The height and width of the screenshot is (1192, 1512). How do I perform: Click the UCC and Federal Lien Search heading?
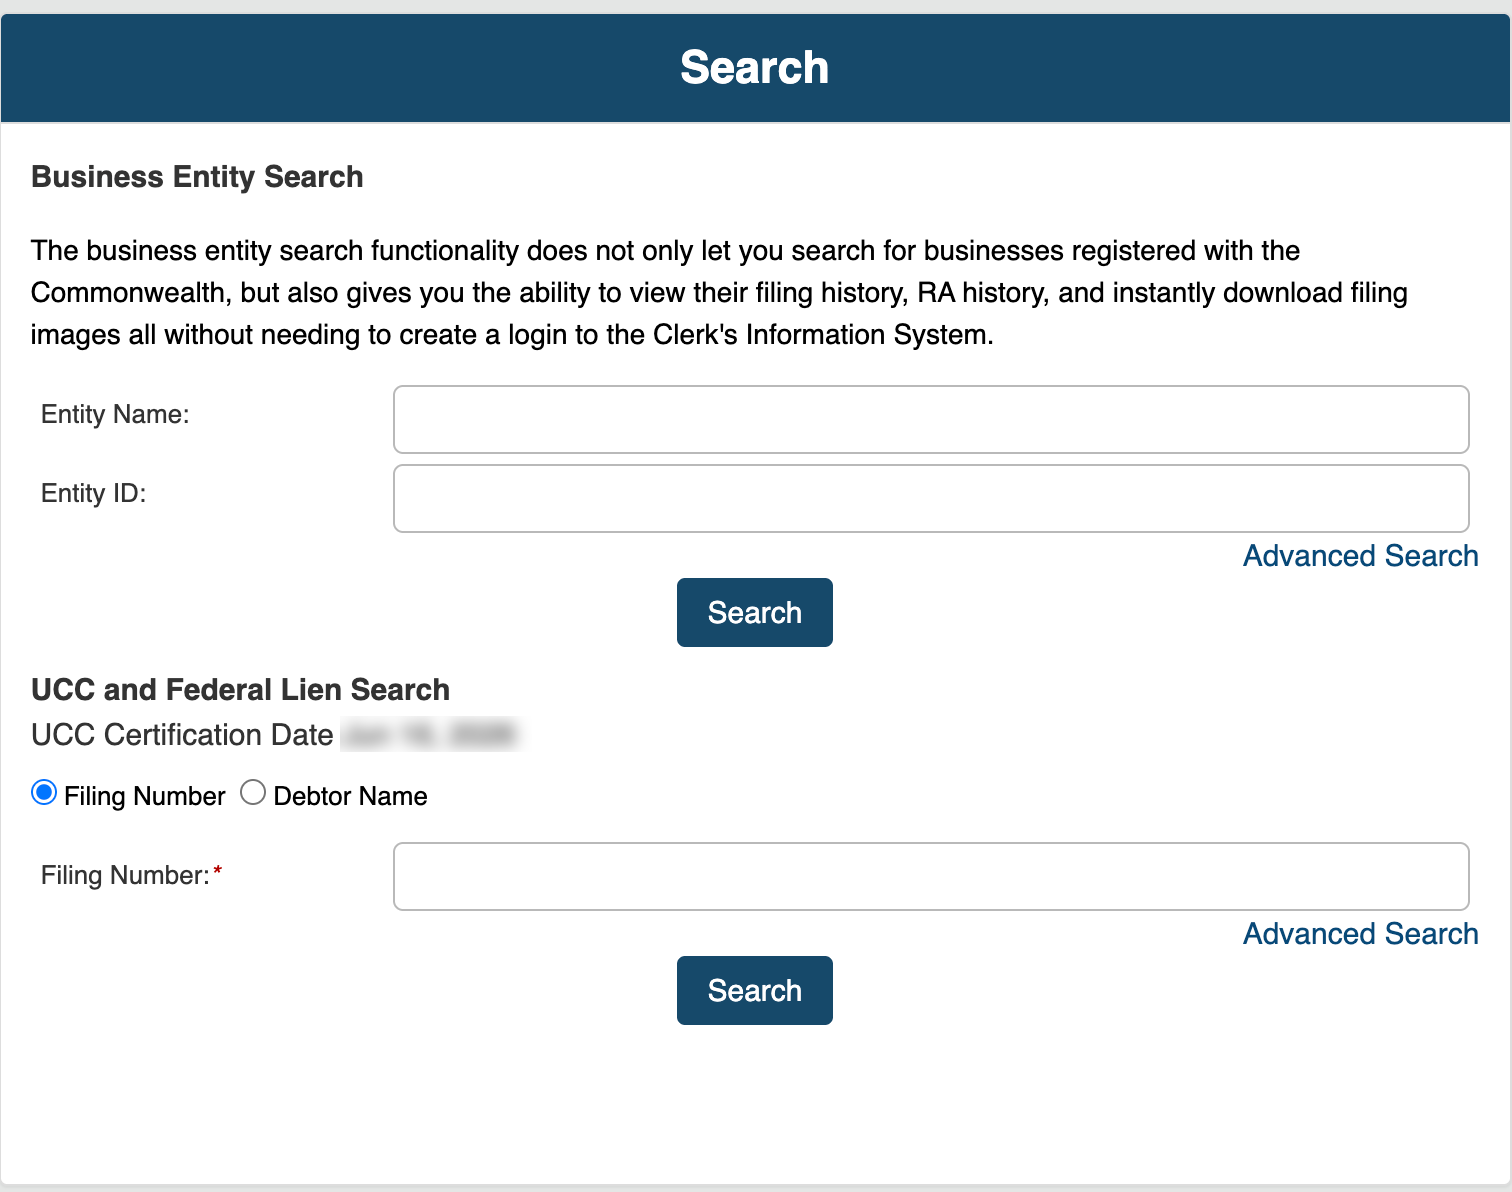pyautogui.click(x=240, y=690)
